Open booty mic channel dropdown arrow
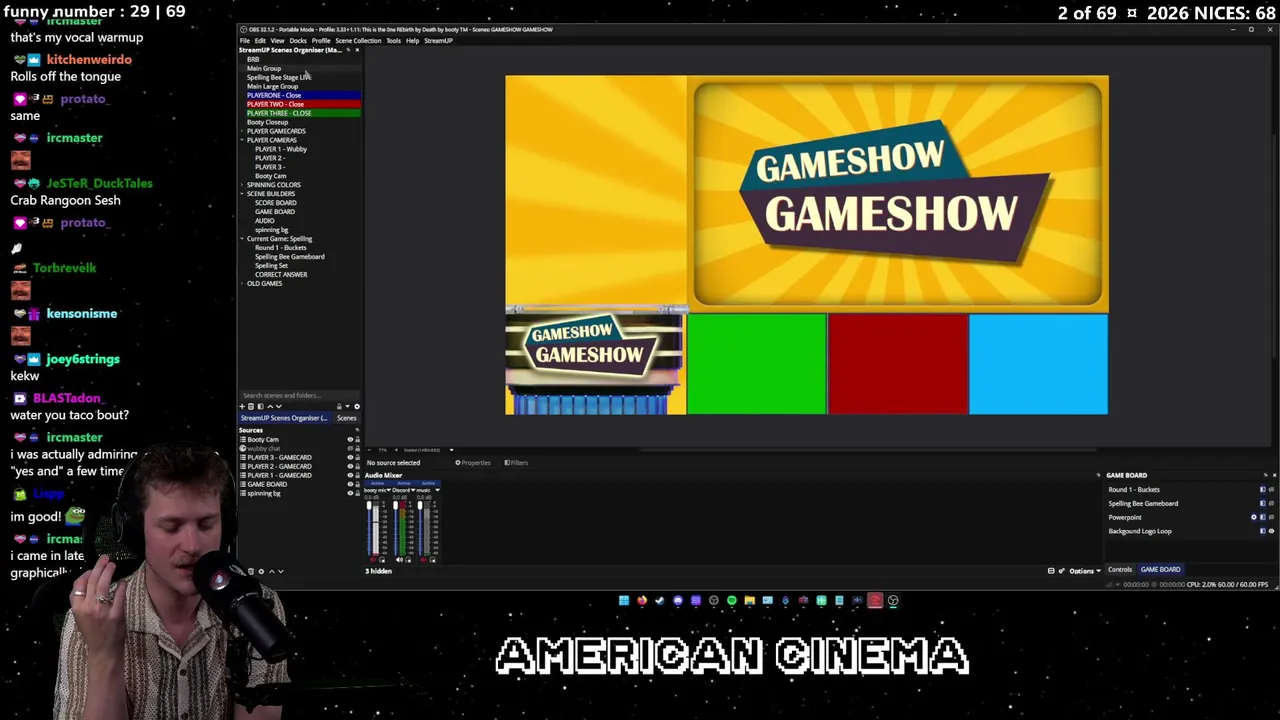Screen dimensions: 1280x720 (388, 490)
